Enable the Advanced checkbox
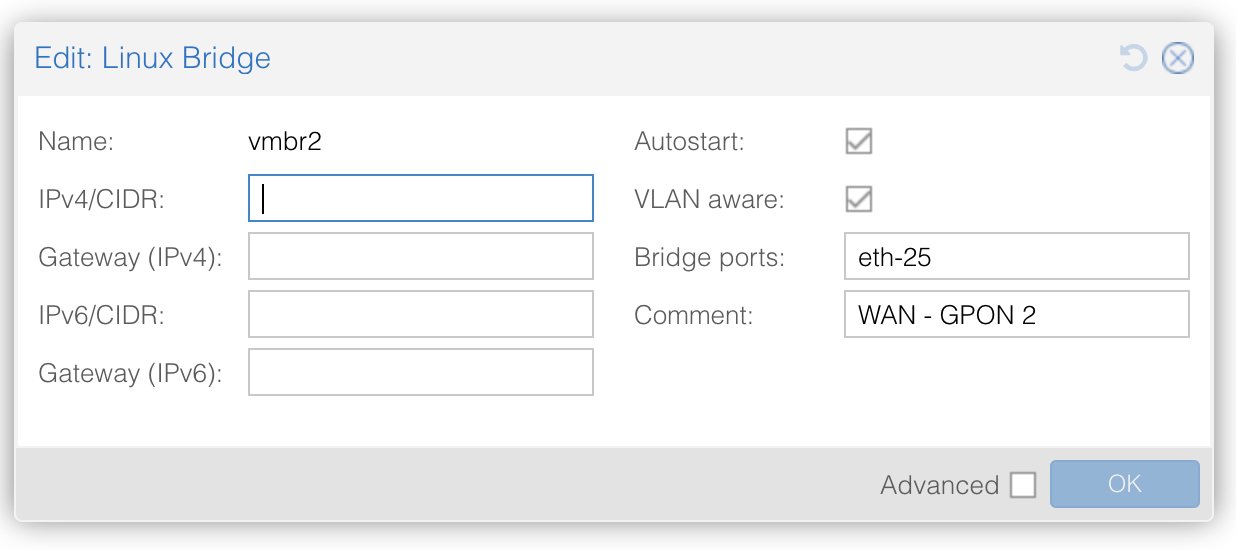This screenshot has width=1236, height=550. (1023, 485)
